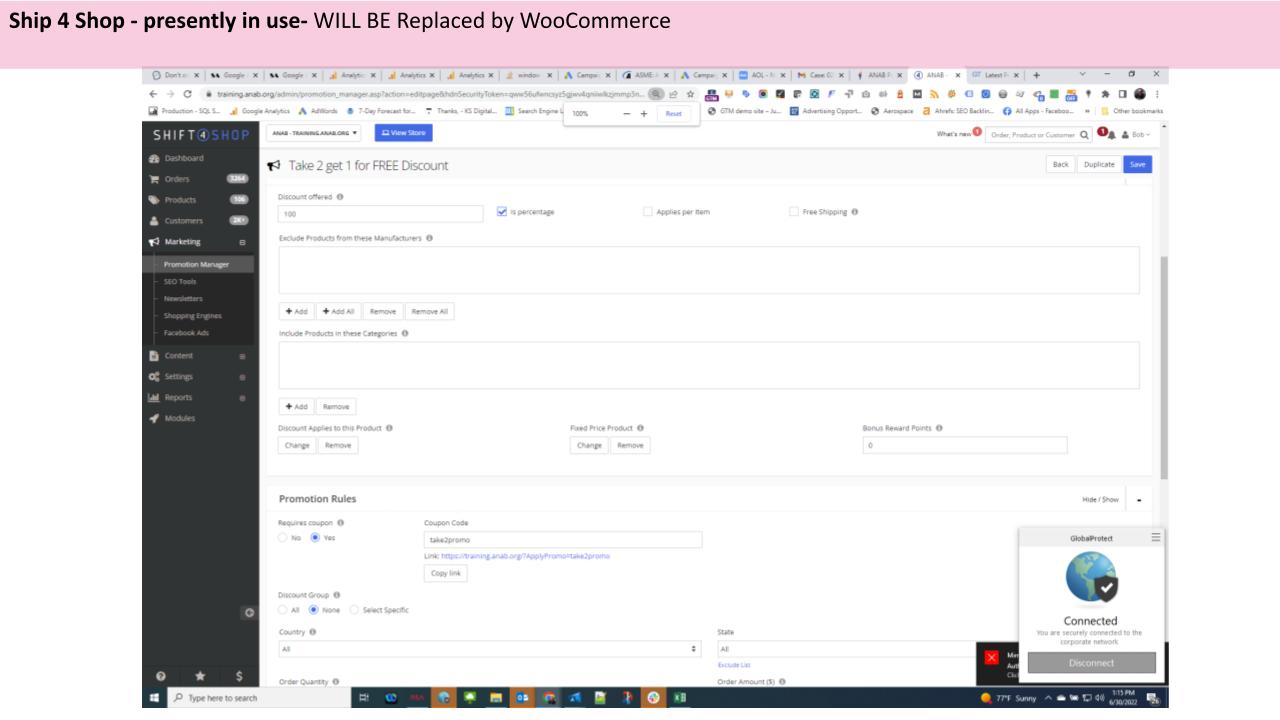Click the Save button
Image resolution: width=1280 pixels, height=720 pixels.
[x=1137, y=164]
